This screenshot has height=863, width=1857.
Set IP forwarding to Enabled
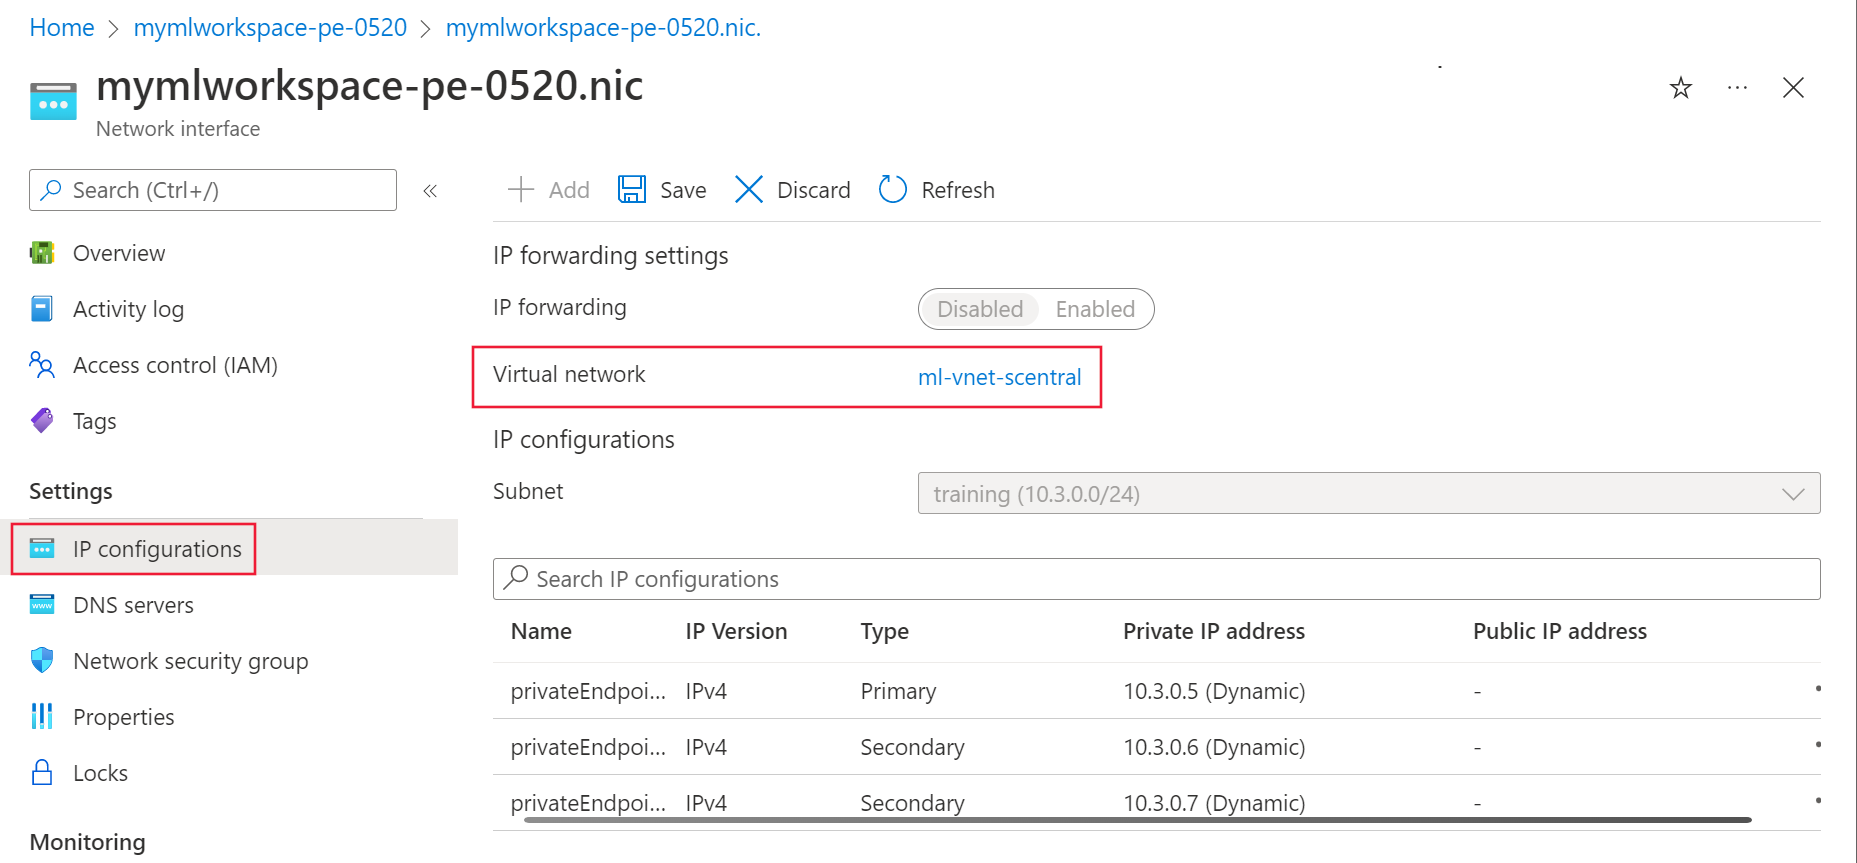tap(1095, 309)
